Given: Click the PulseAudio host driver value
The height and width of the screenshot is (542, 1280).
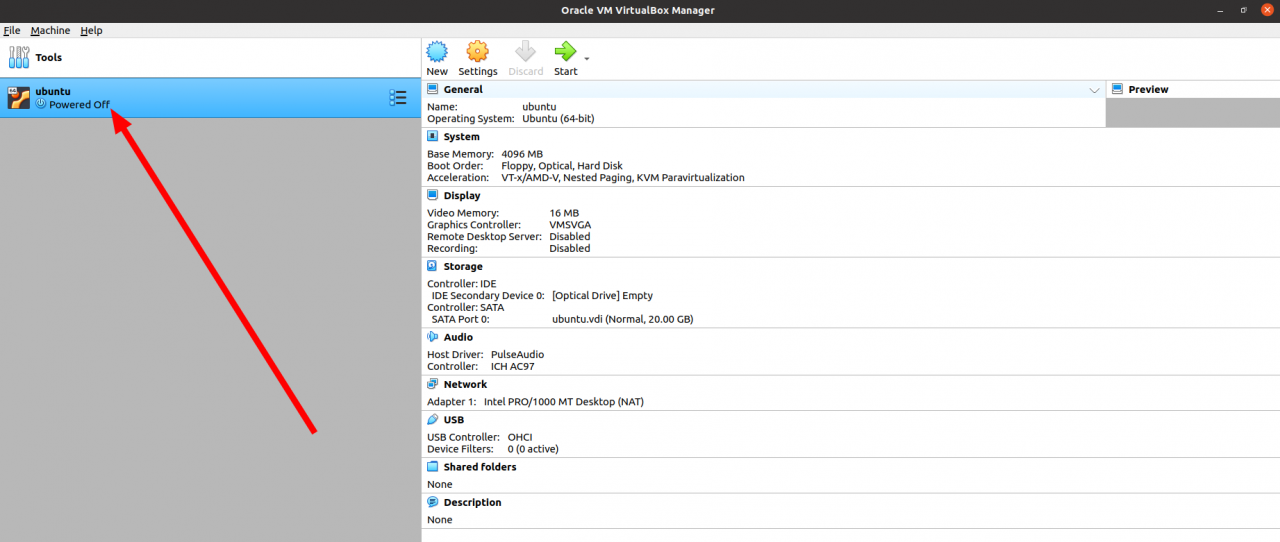Looking at the screenshot, I should pos(517,355).
